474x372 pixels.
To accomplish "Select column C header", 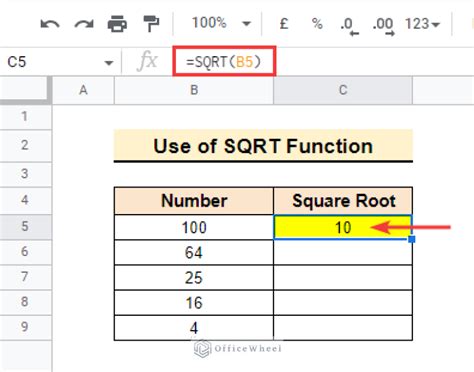I will coord(343,90).
